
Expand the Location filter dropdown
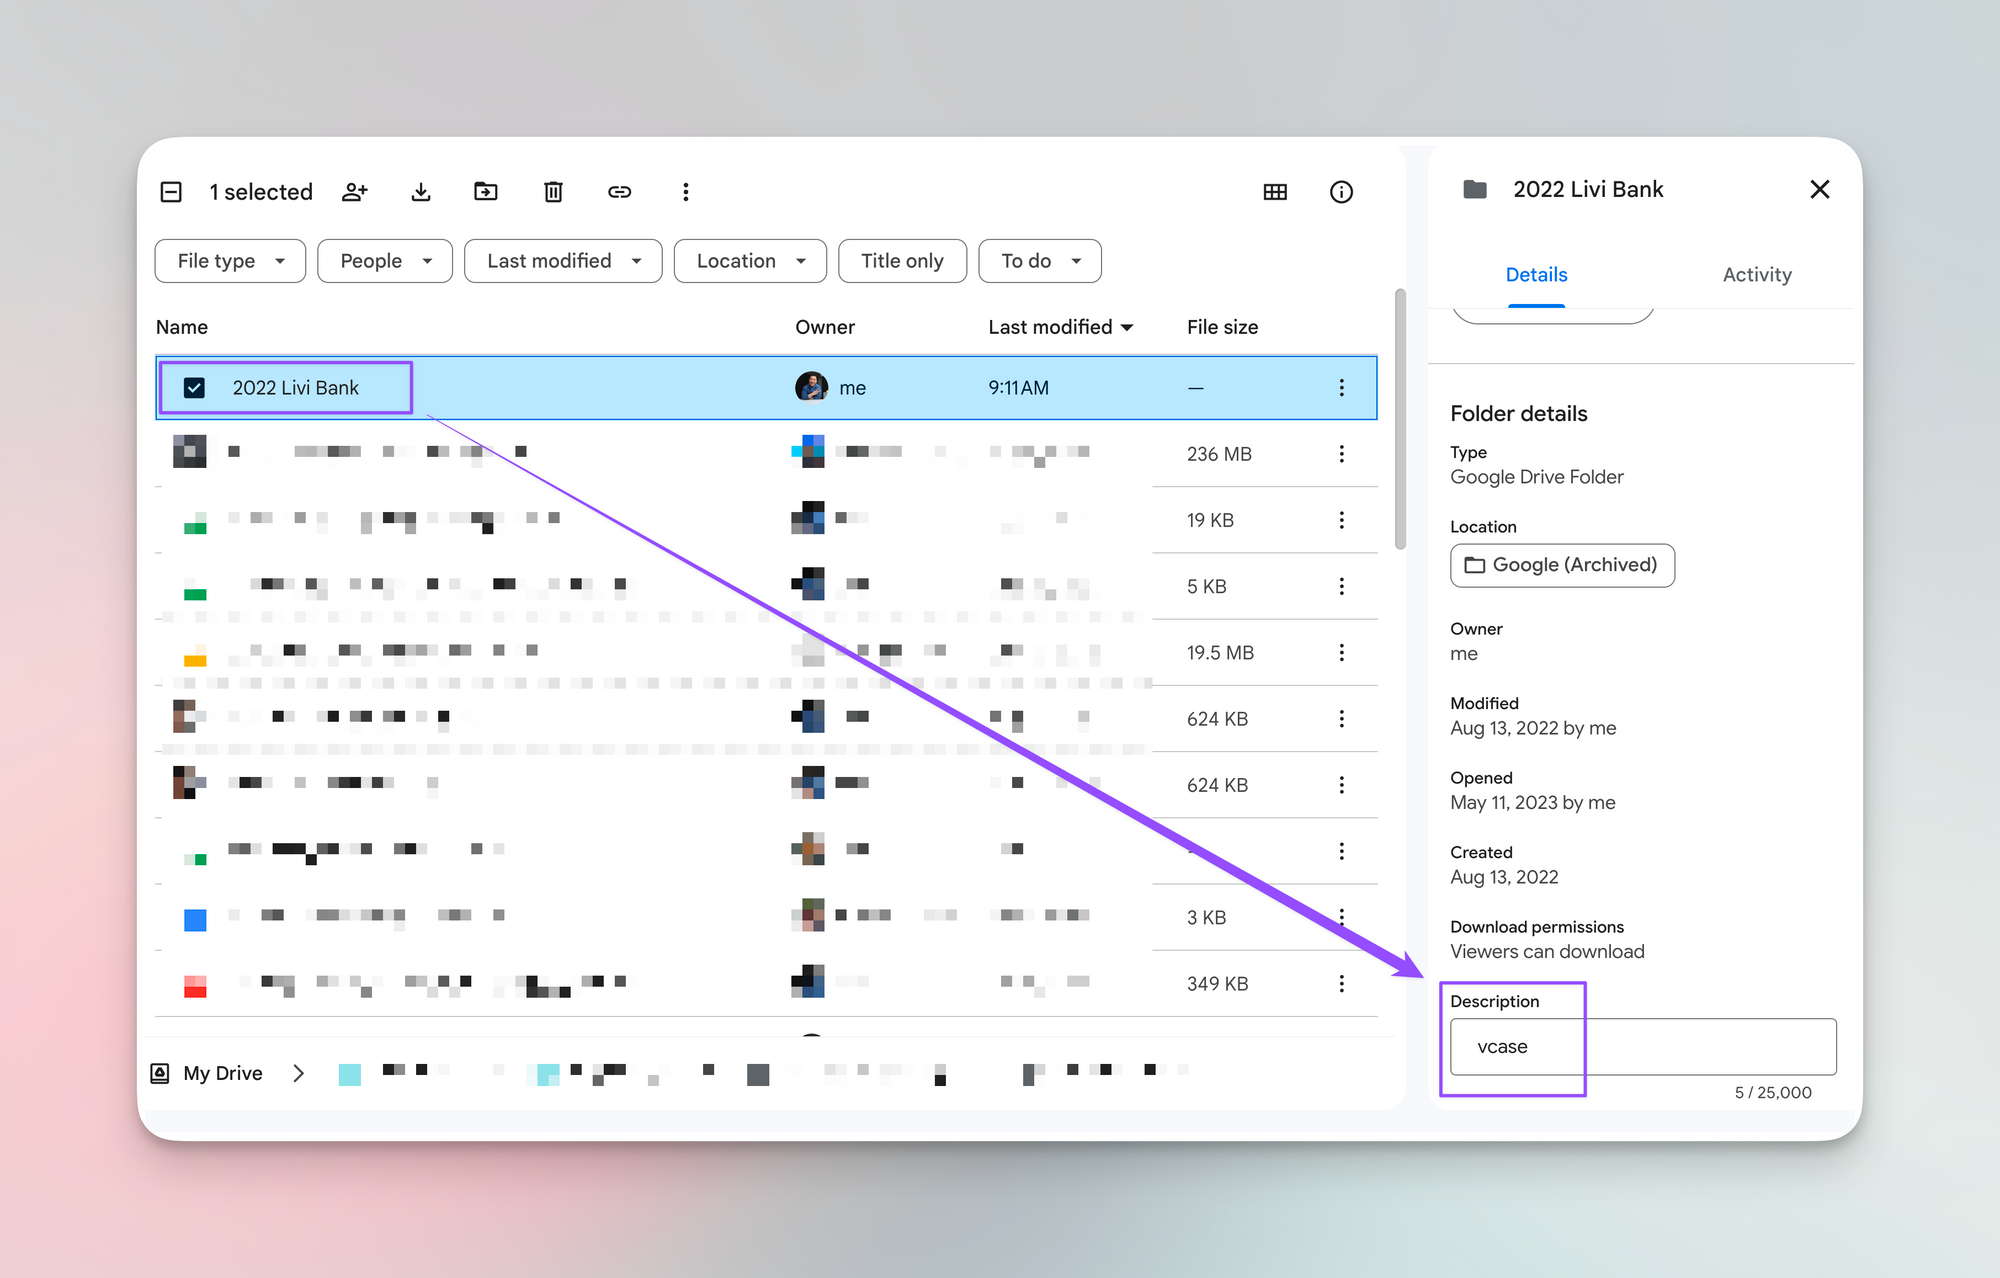750,261
